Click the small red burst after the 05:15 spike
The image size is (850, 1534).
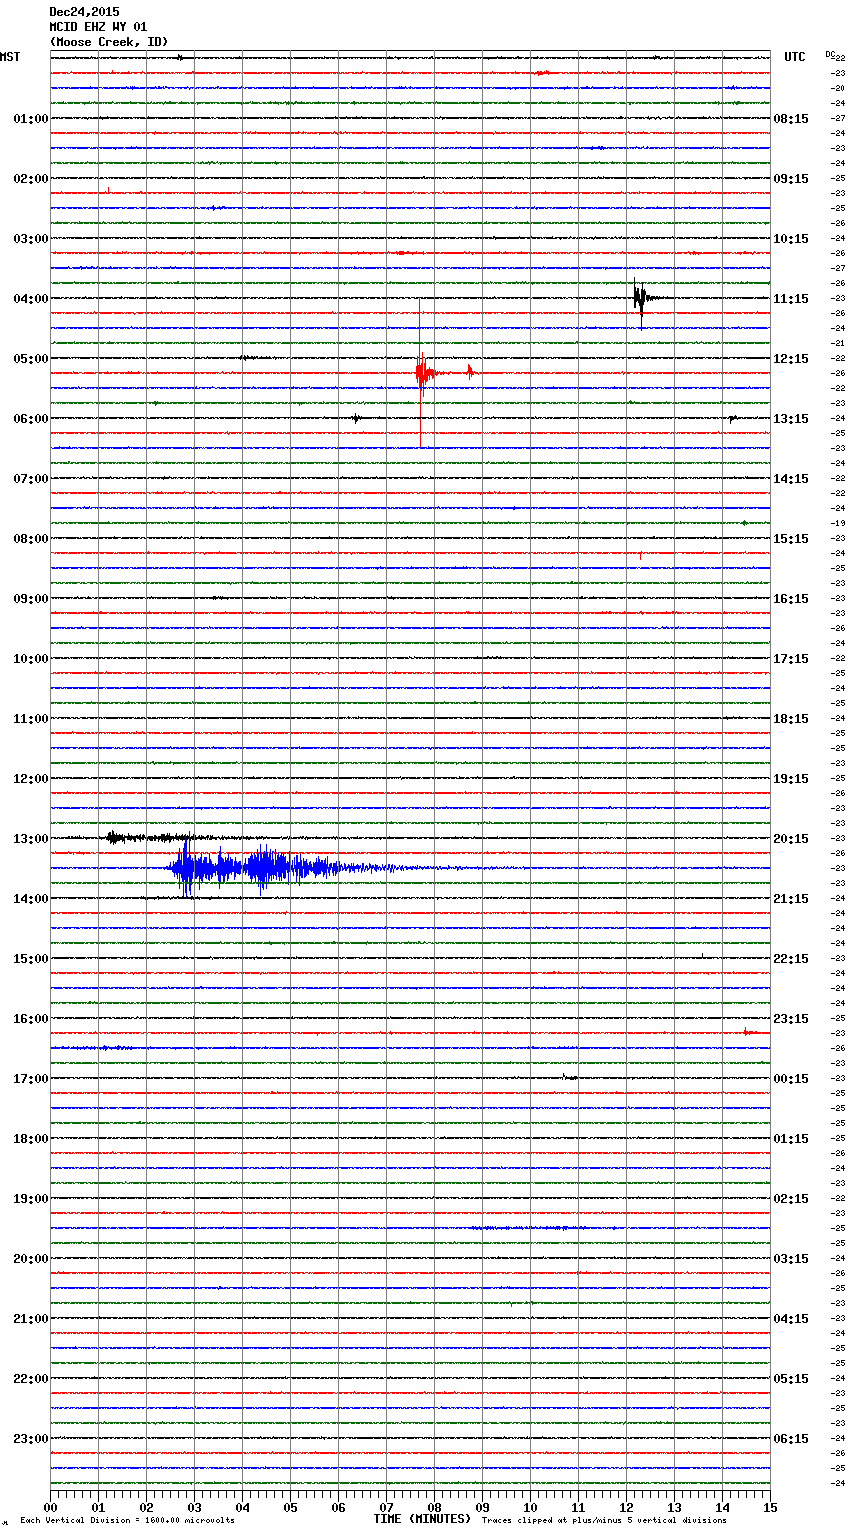(x=470, y=373)
